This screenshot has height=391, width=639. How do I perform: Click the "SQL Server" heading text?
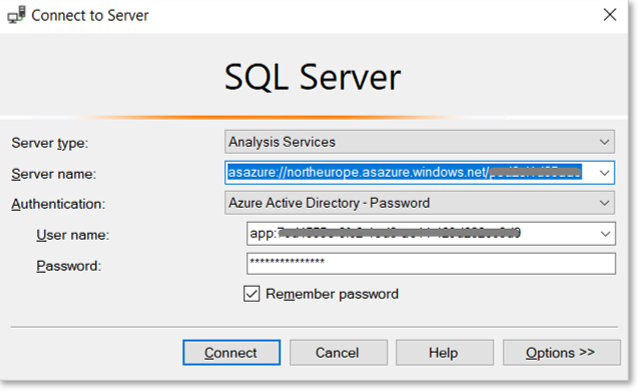[313, 77]
